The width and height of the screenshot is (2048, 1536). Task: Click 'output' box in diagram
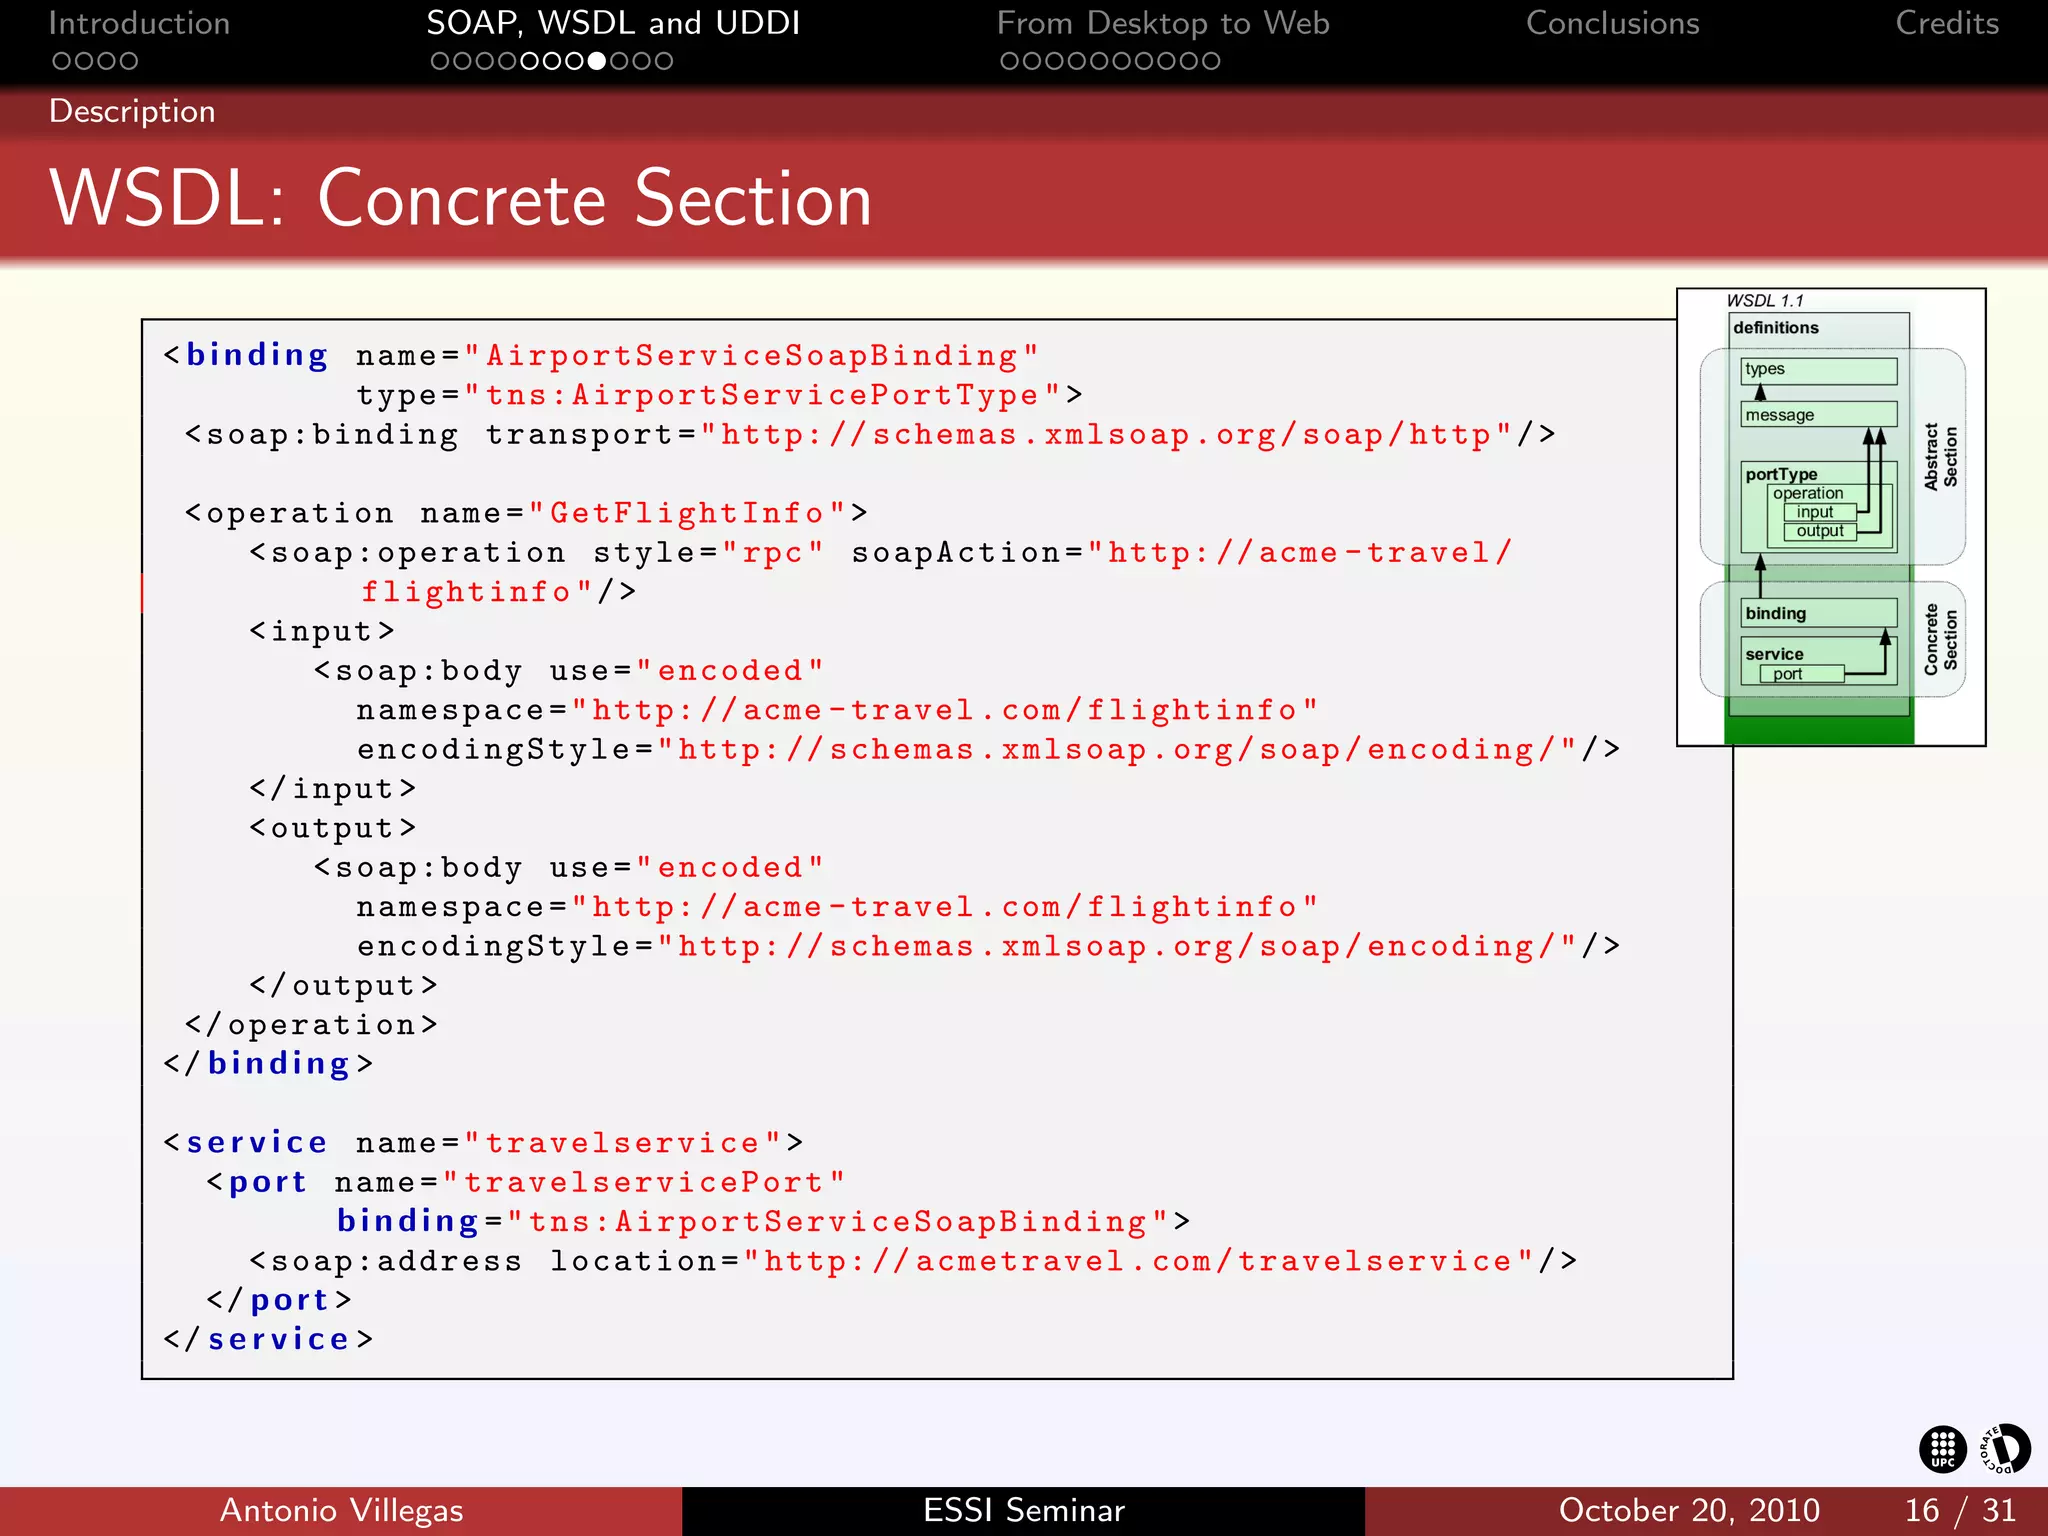[1820, 531]
